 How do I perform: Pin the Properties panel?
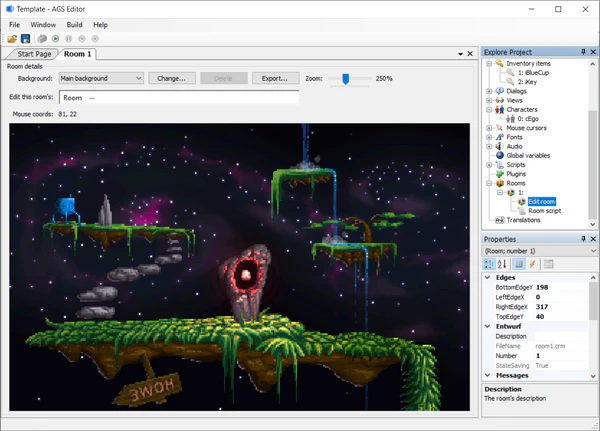[x=582, y=240]
